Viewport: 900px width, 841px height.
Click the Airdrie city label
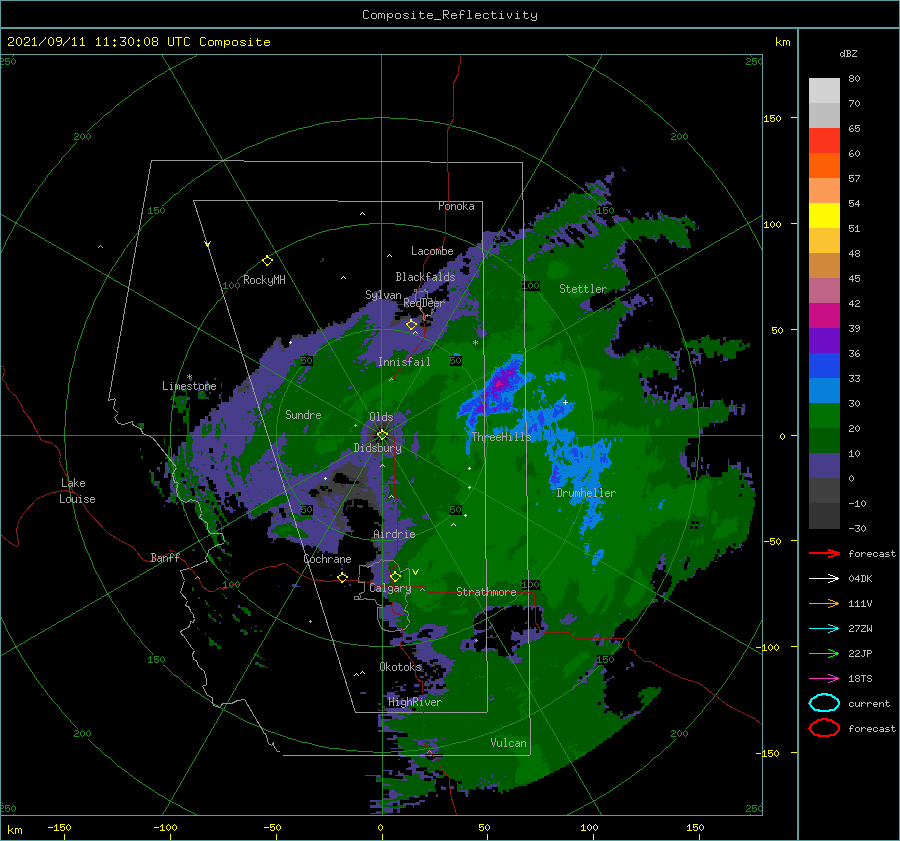(x=394, y=534)
